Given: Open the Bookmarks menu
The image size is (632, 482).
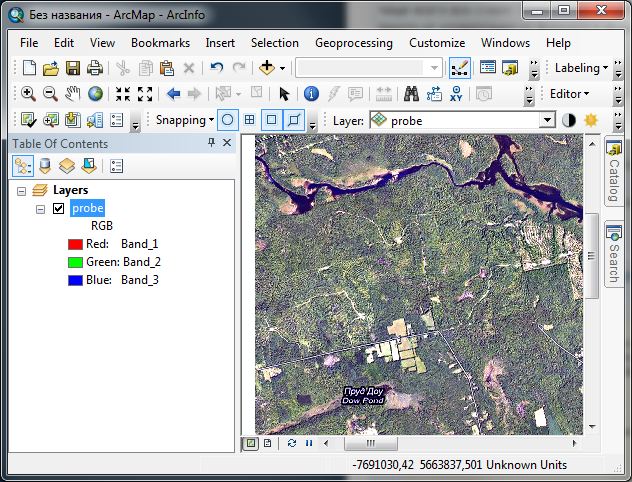Looking at the screenshot, I should click(160, 43).
